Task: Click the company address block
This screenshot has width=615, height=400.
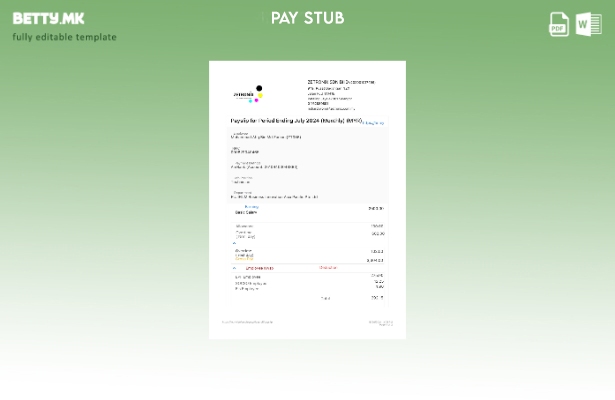Action: click(x=340, y=95)
